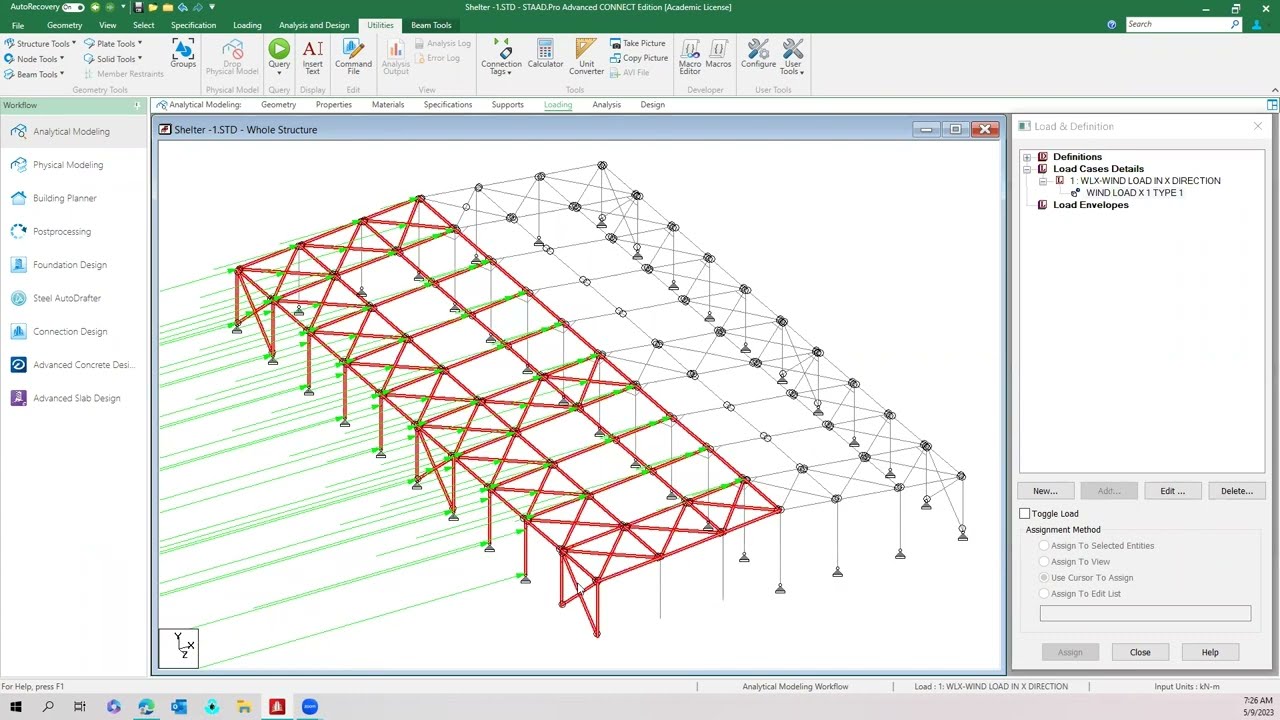The height and width of the screenshot is (720, 1280).
Task: Open Beam Tools dropdown in ribbon
Action: [35, 74]
